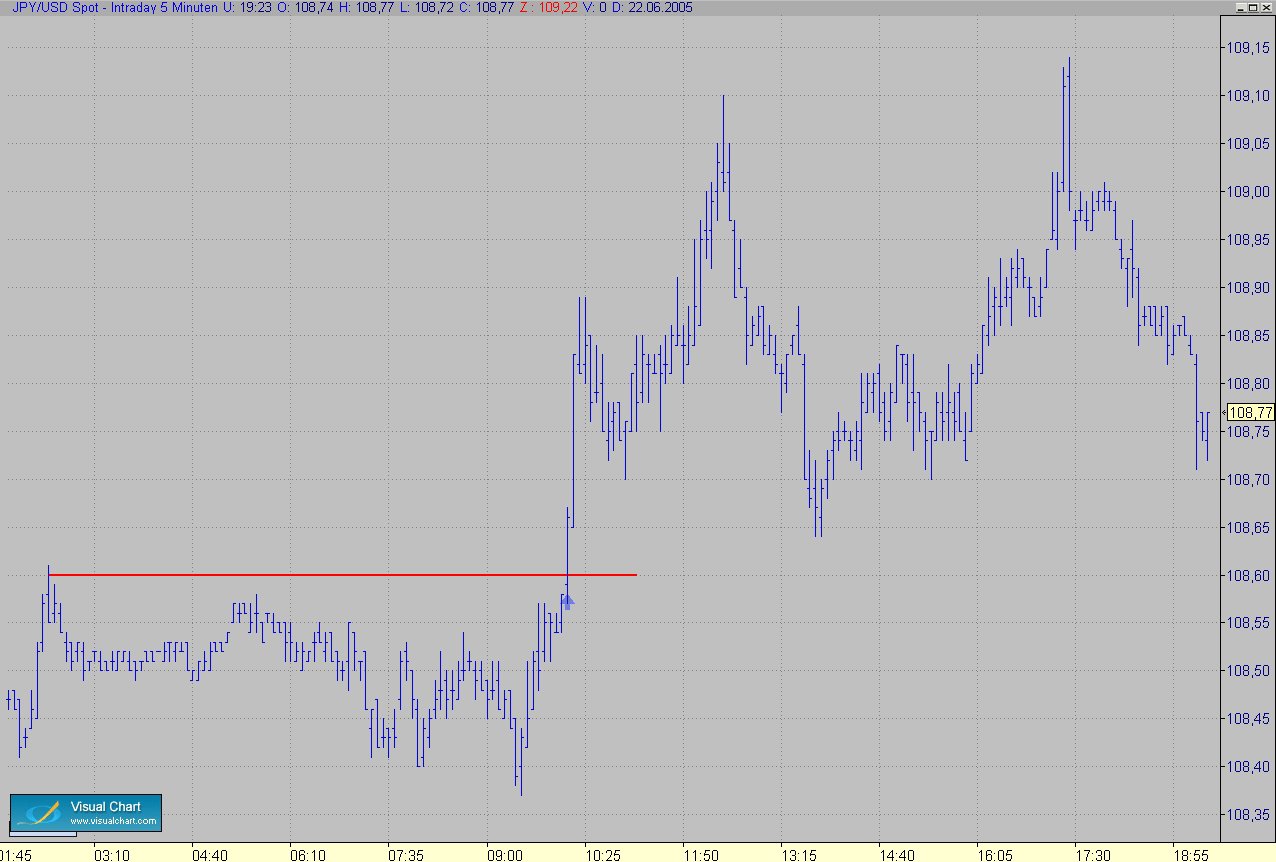Click the 11:50 time axis label

(700, 855)
